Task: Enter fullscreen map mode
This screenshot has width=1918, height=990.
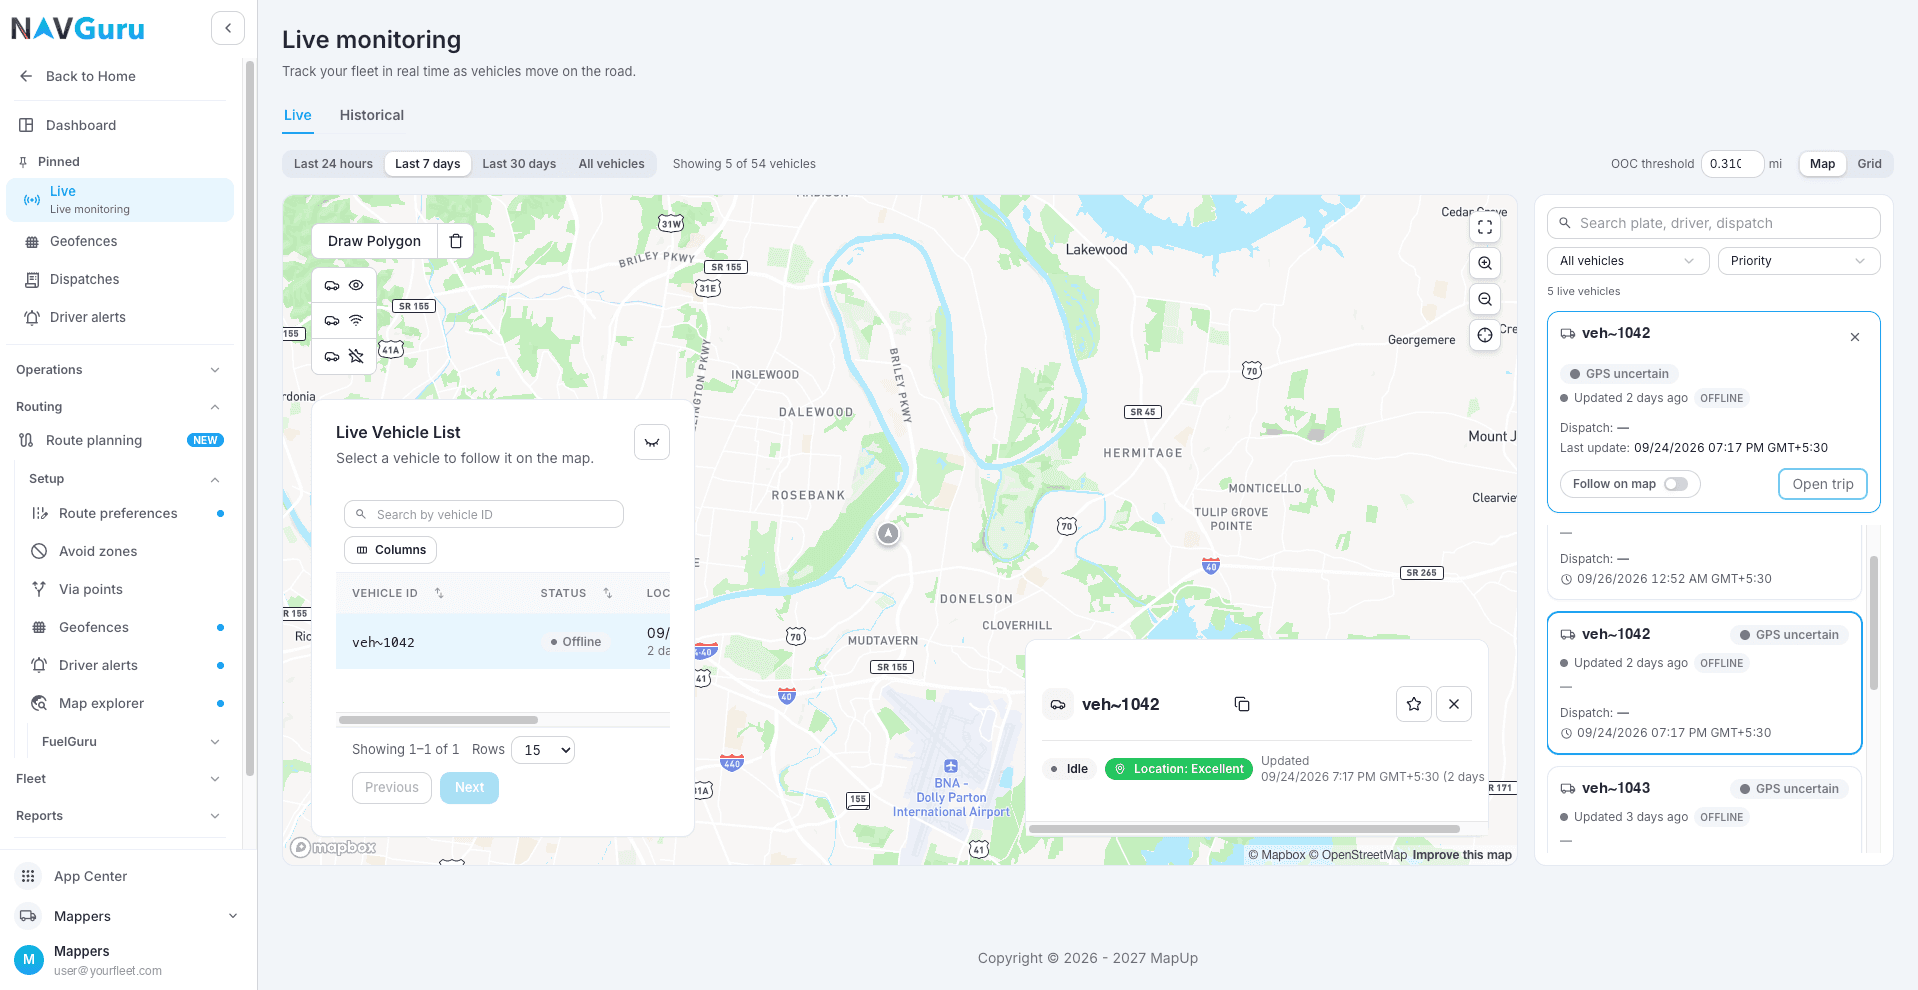Action: 1485,227
